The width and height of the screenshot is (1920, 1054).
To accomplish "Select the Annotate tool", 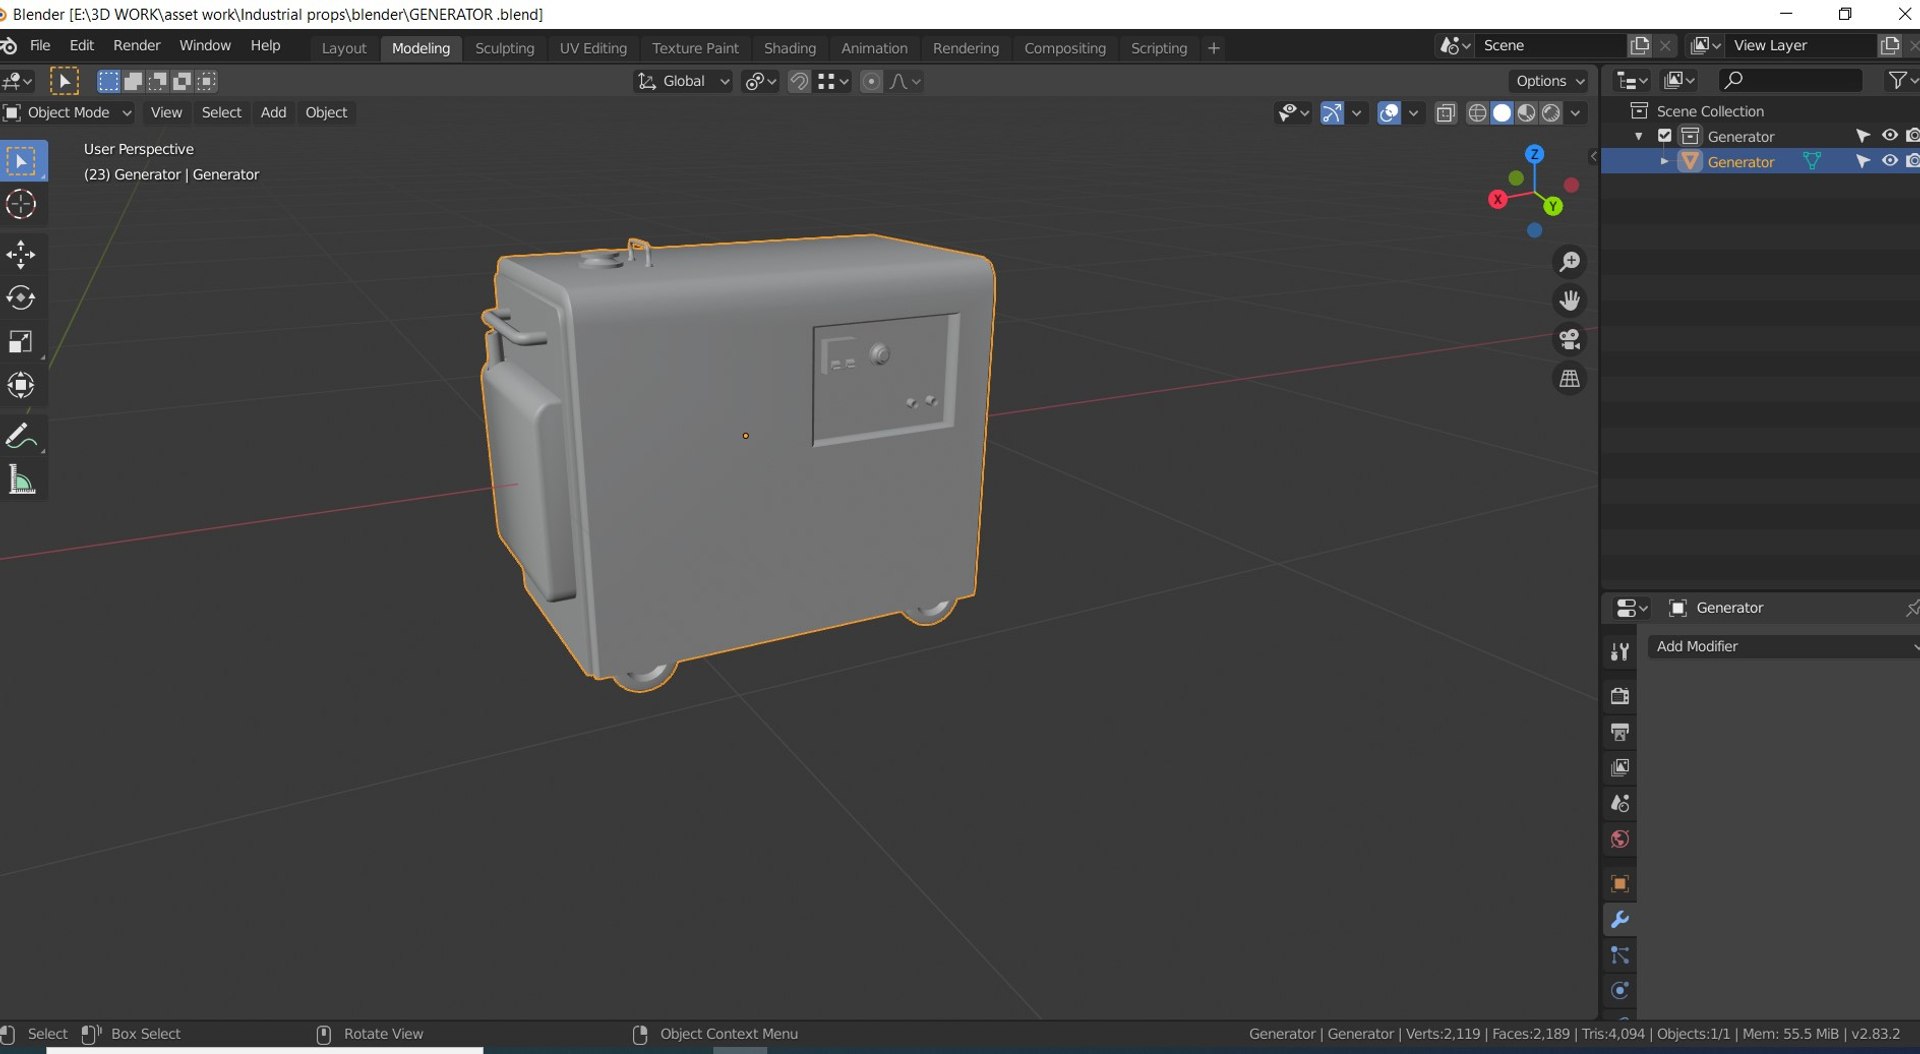I will click(x=21, y=437).
